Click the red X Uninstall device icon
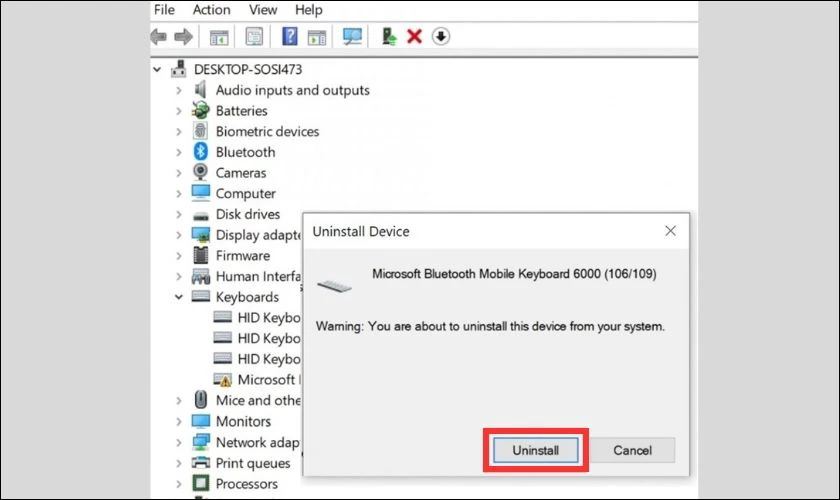This screenshot has height=500, width=840. (414, 36)
